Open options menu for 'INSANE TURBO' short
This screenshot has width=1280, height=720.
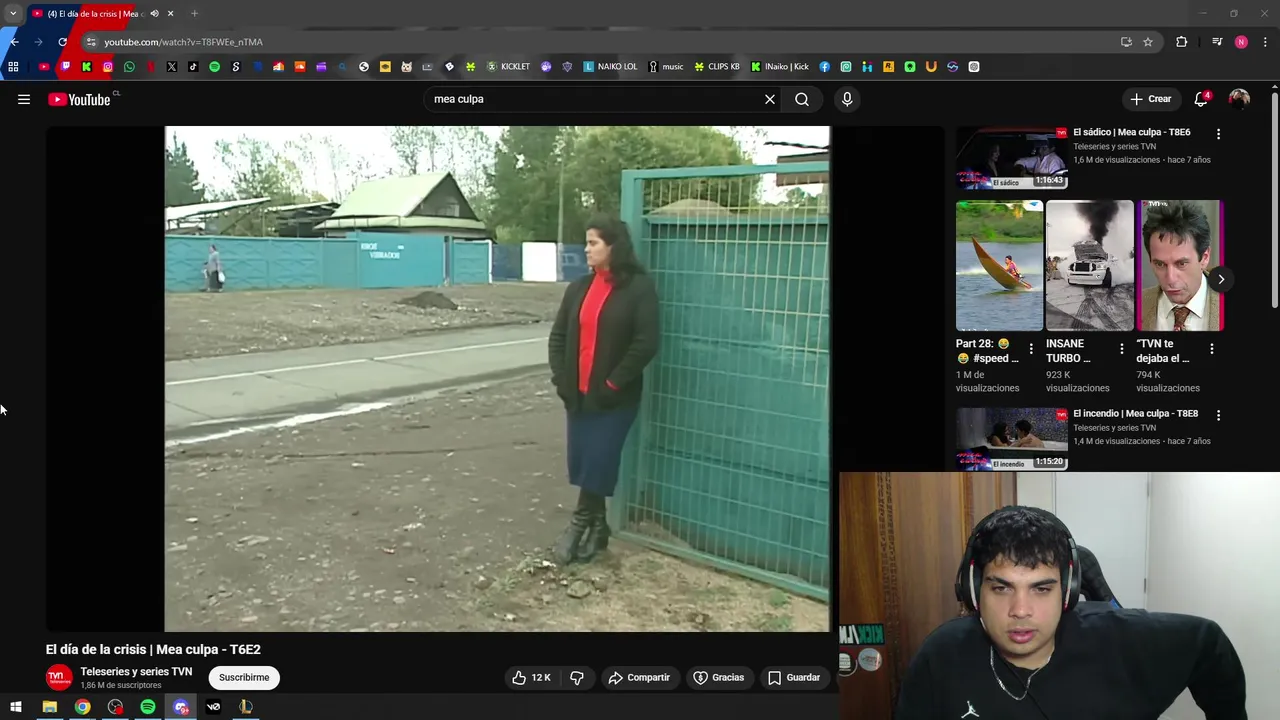[x=1121, y=349]
